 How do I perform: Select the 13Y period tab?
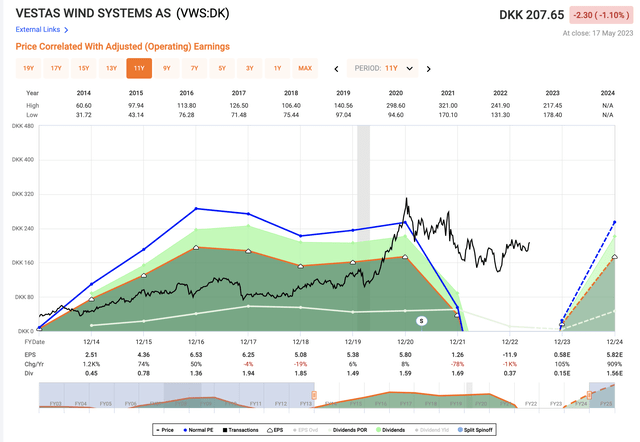111,68
